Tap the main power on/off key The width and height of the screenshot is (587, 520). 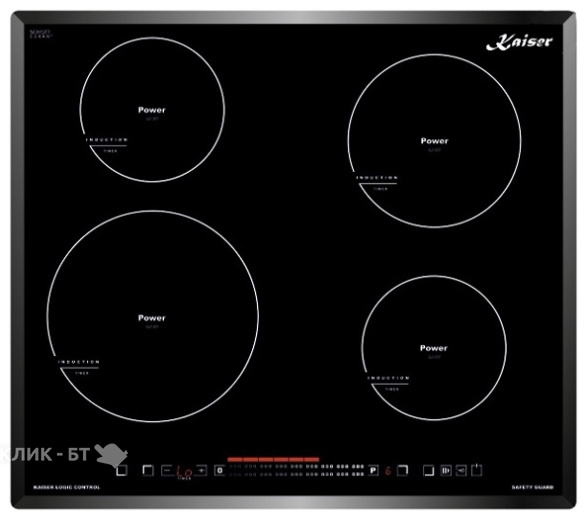tap(477, 470)
